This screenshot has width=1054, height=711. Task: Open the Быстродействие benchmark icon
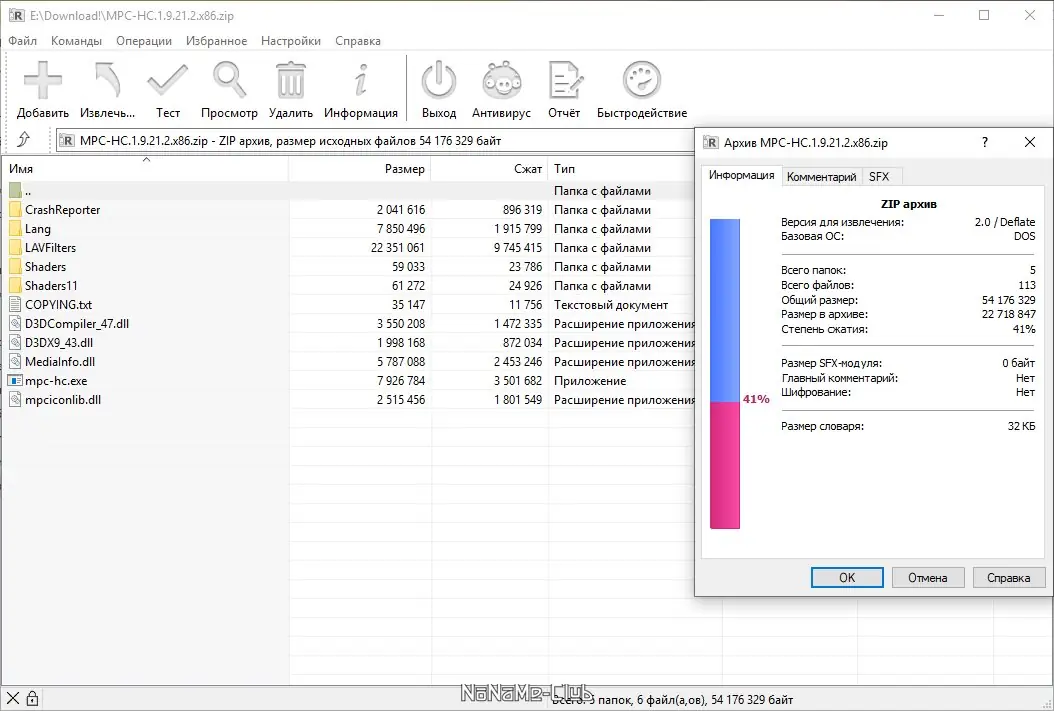tap(642, 81)
